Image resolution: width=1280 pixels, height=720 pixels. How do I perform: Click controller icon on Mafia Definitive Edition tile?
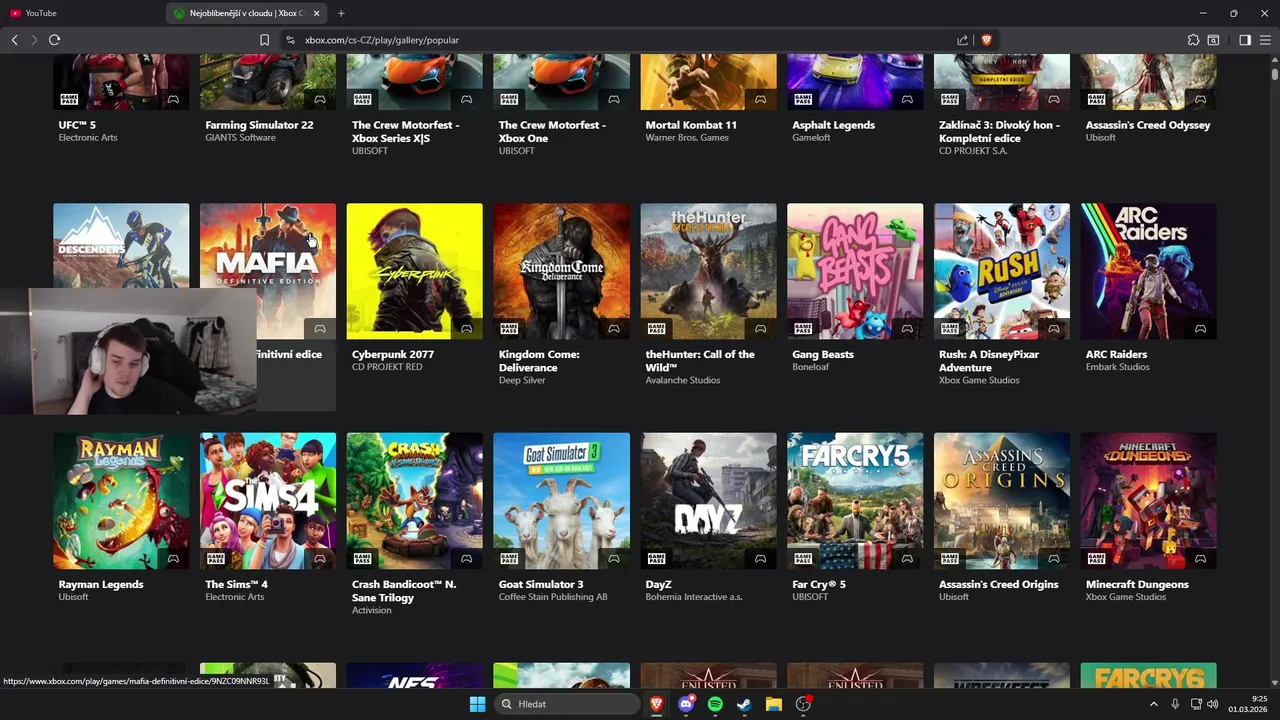(320, 329)
